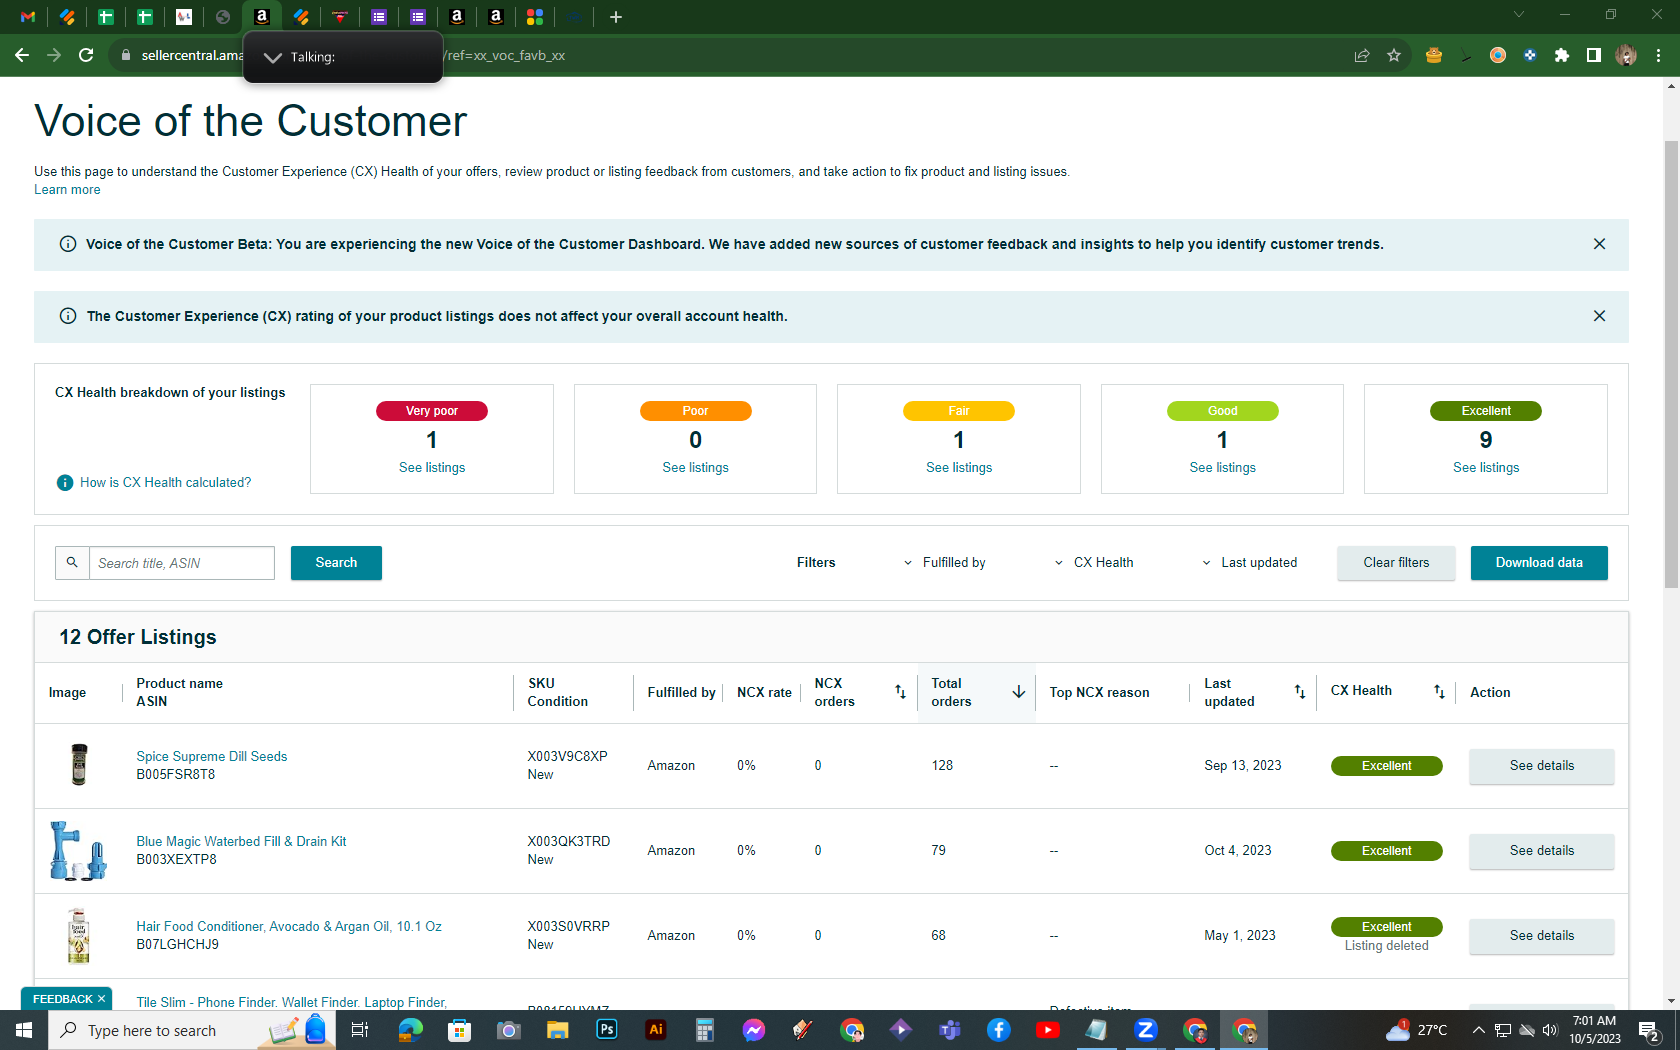
Task: Click the Search title, ASIN field
Action: tap(182, 563)
